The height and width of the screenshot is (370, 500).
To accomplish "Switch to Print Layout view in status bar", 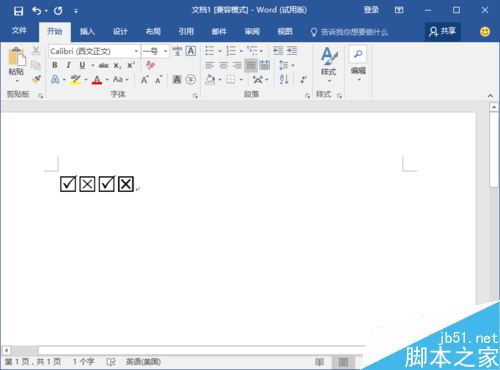I will click(x=343, y=362).
